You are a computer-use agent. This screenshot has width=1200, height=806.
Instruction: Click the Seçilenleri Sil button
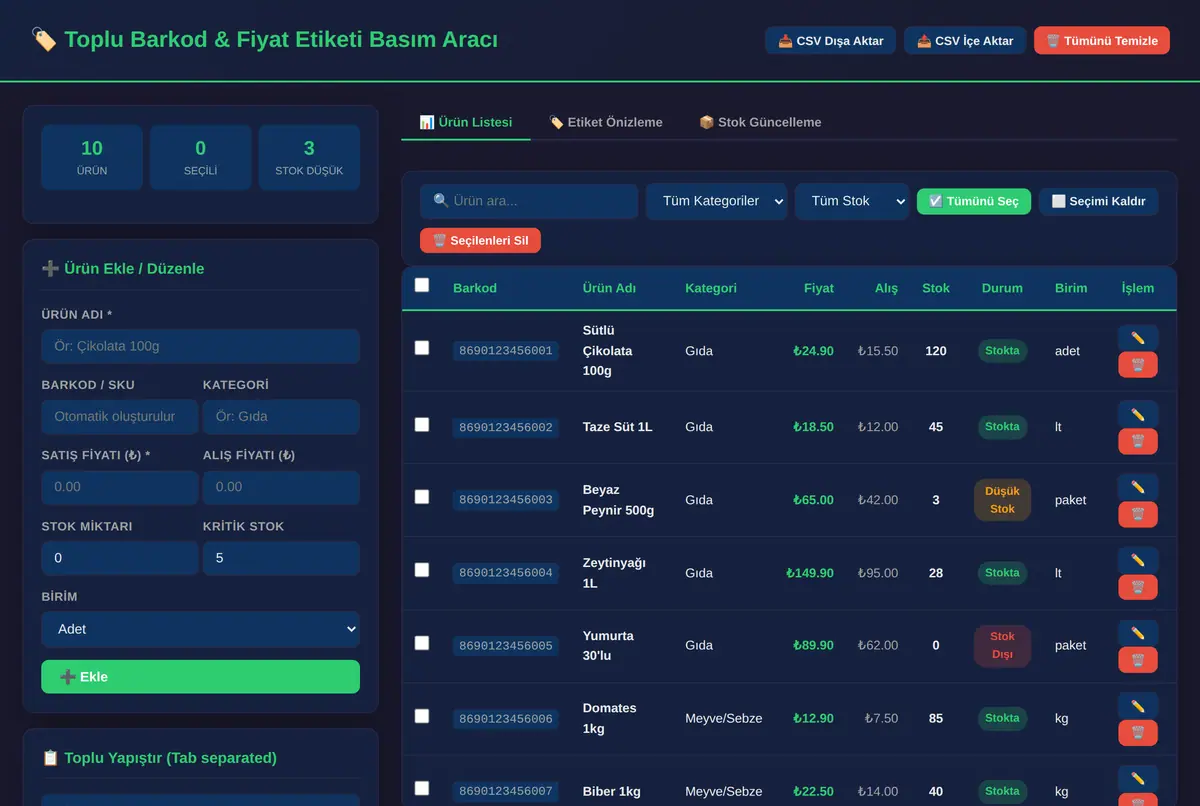(x=480, y=240)
